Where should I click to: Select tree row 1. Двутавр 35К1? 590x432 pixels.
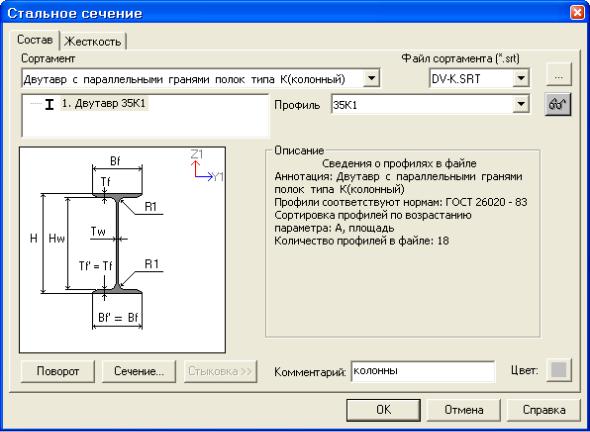(x=105, y=104)
